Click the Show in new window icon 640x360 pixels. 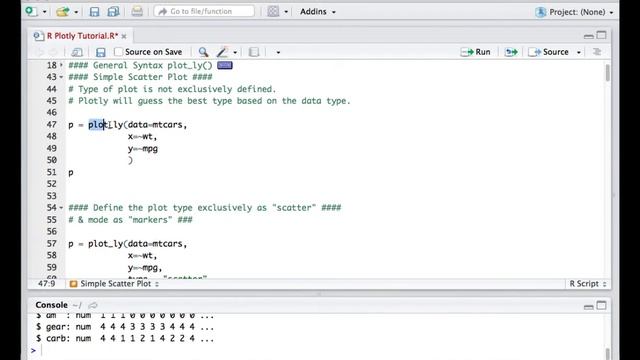point(77,52)
